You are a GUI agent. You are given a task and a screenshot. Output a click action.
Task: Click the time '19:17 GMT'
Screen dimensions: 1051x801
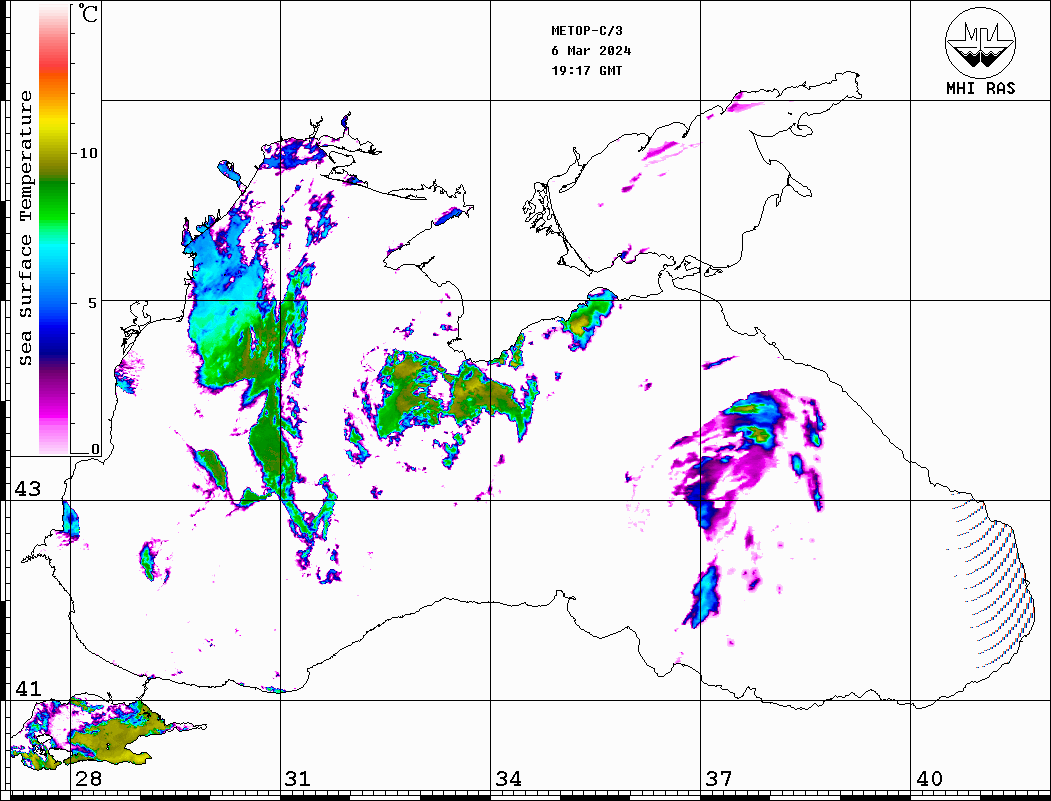[x=587, y=71]
